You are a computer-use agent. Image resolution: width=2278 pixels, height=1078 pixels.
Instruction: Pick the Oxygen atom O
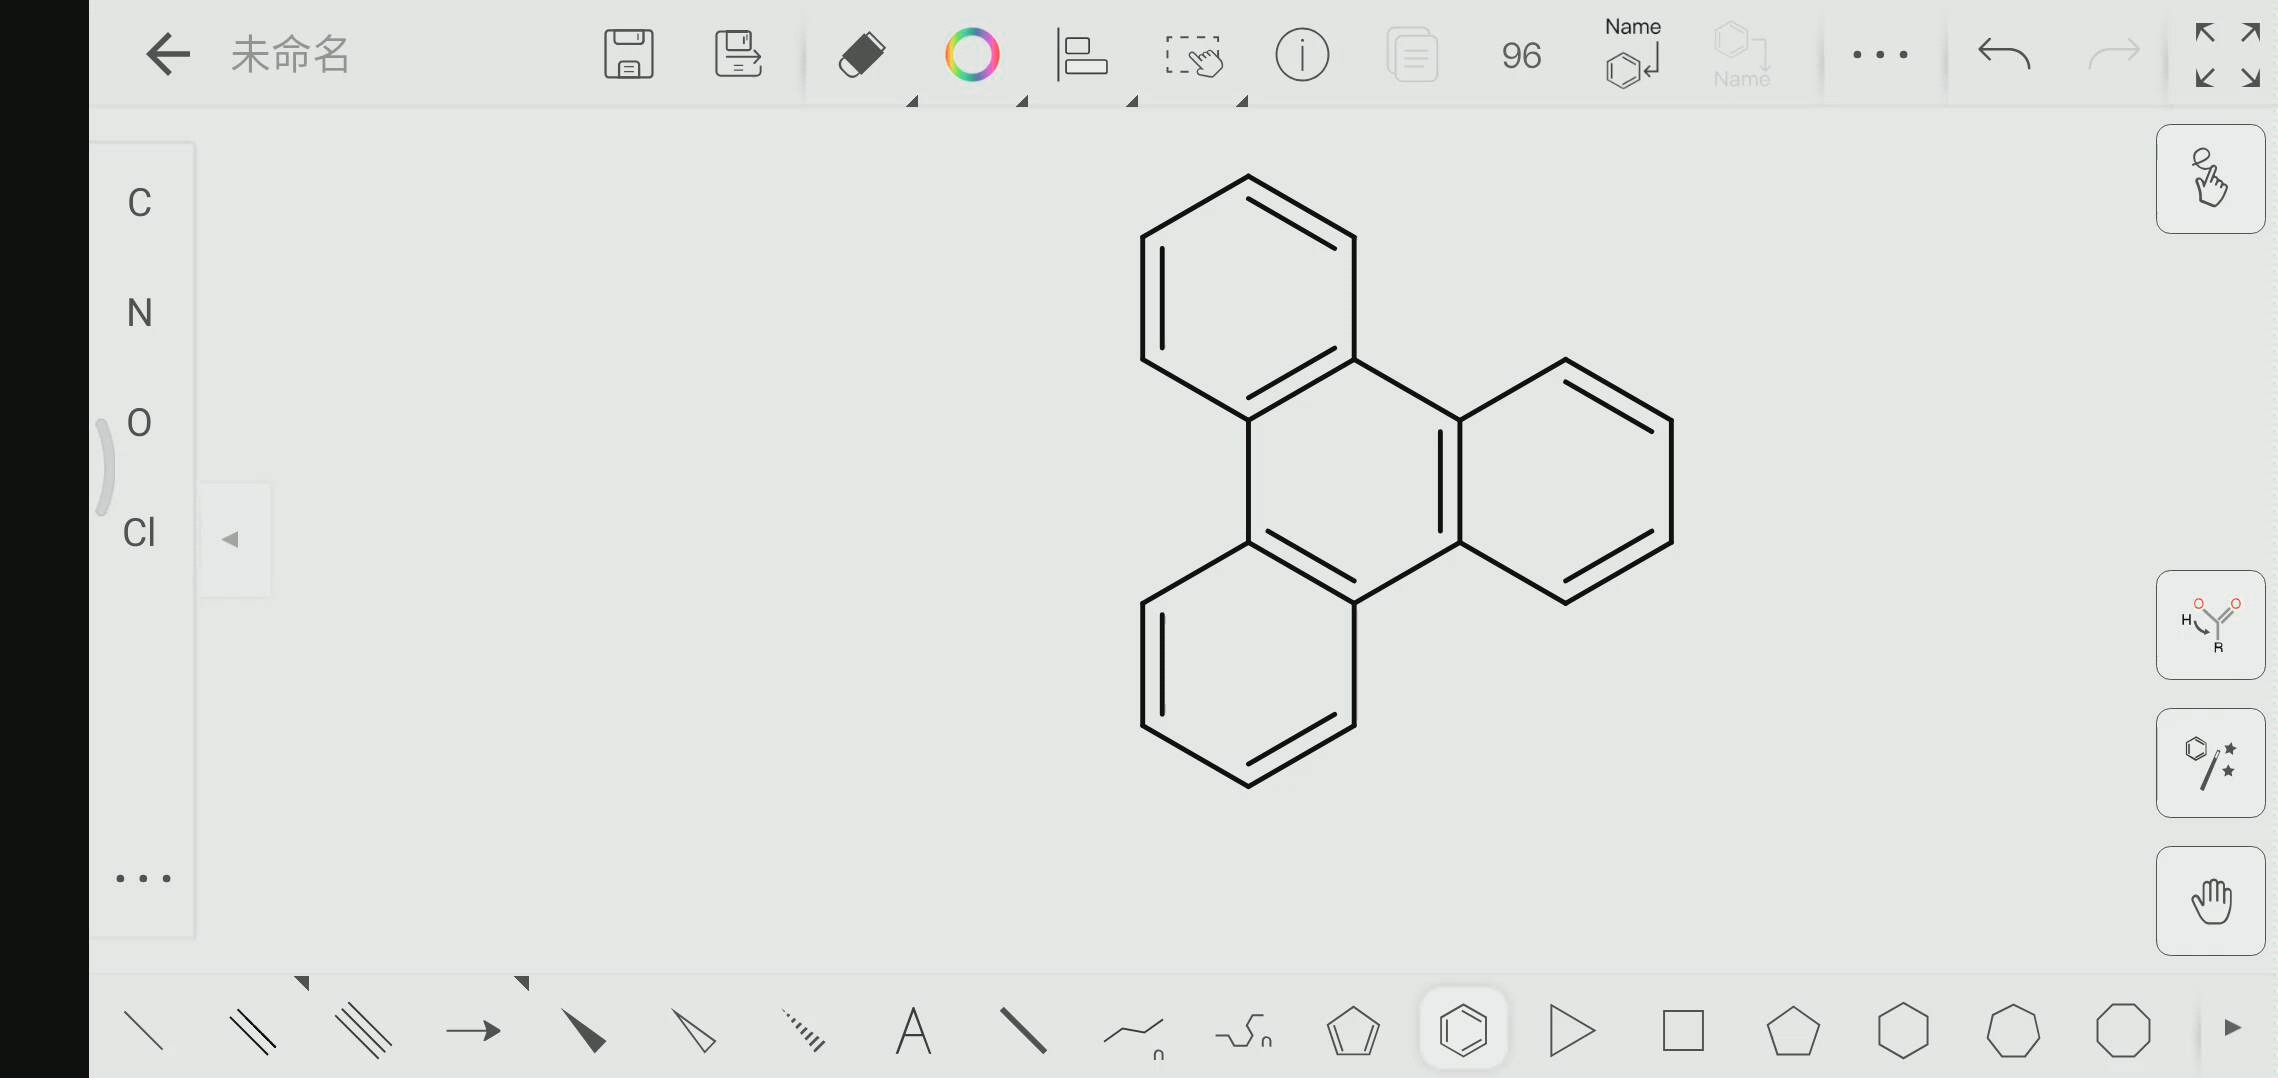click(140, 423)
